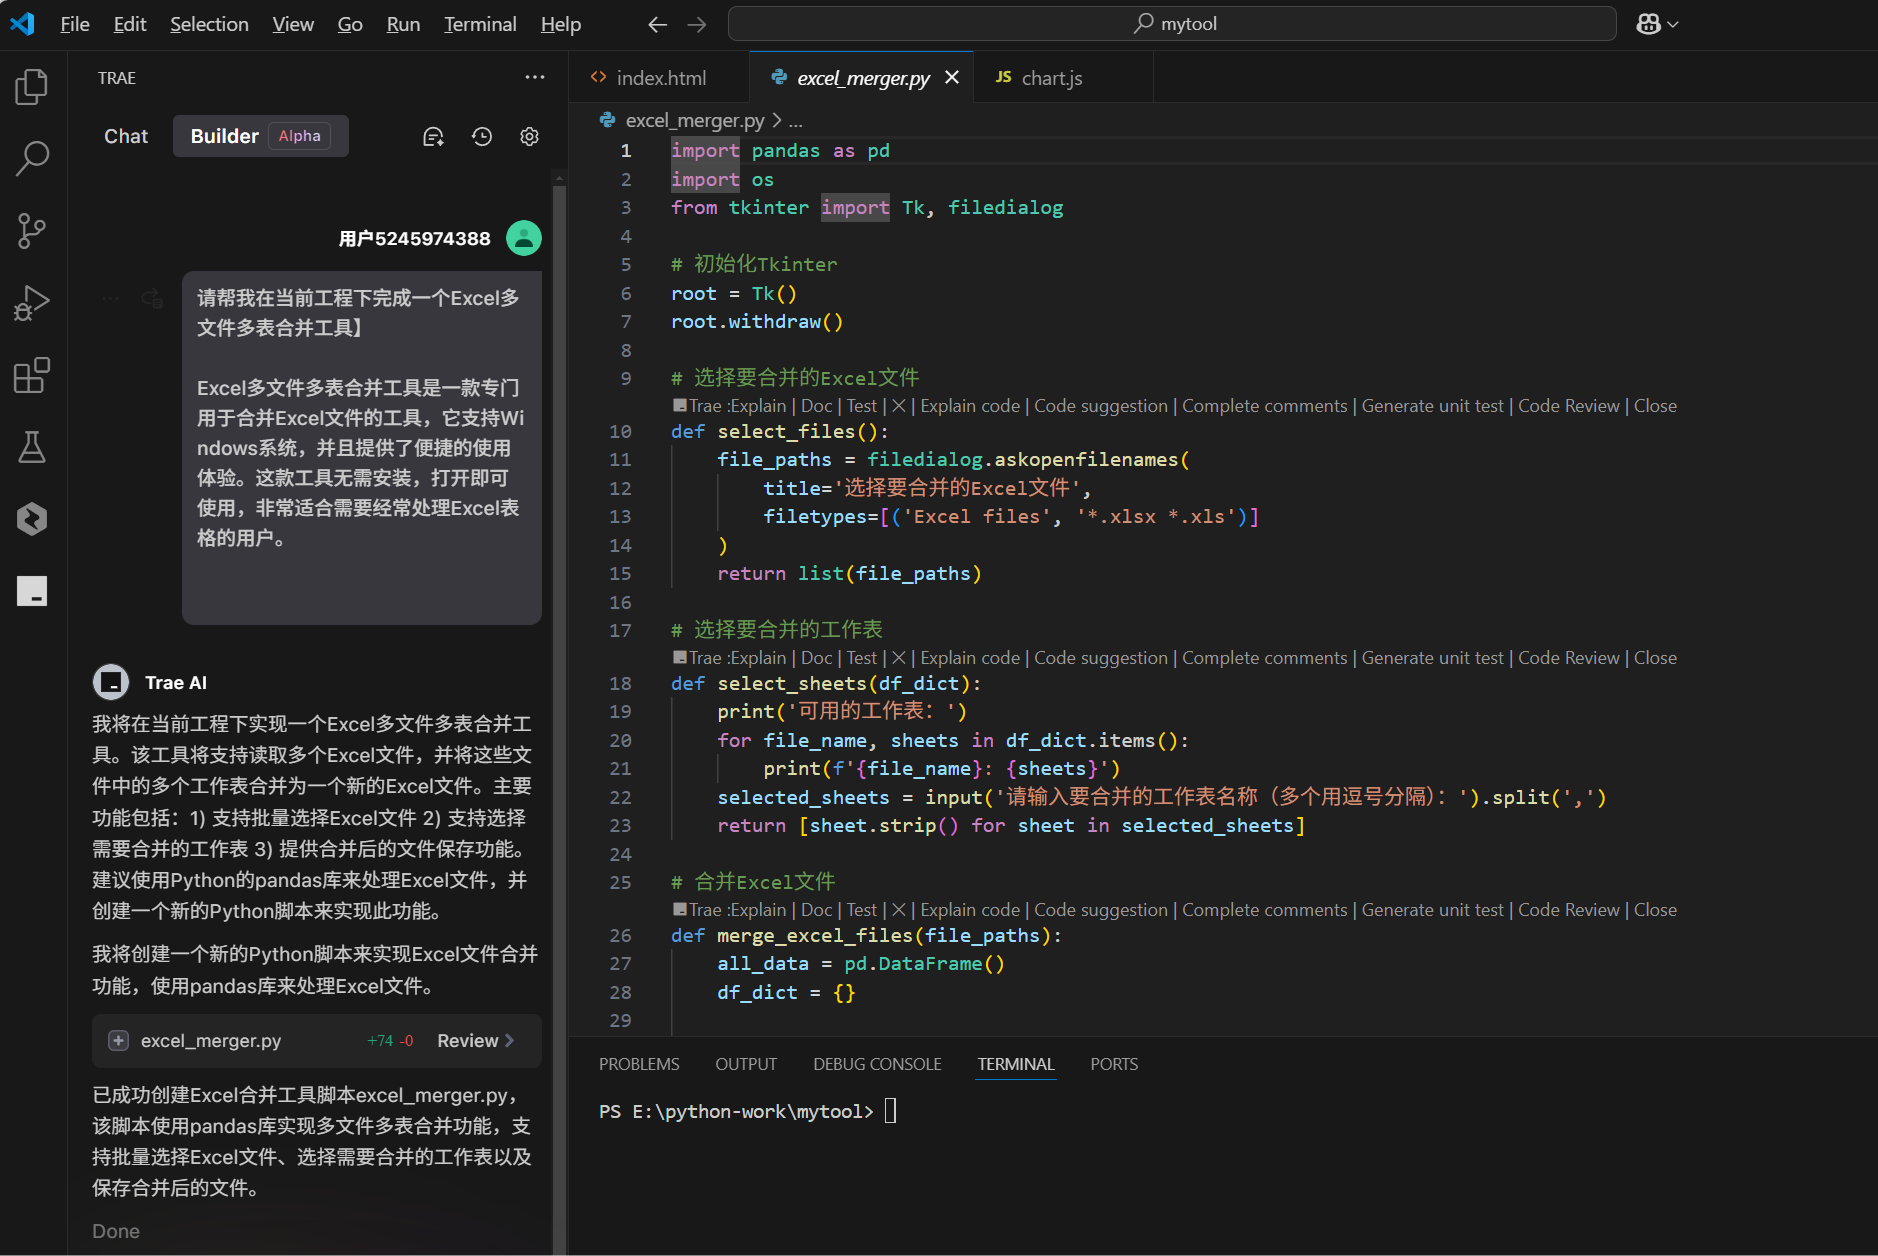Click Code Review link above merge_excel_files
The width and height of the screenshot is (1878, 1256).
pyautogui.click(x=1568, y=910)
